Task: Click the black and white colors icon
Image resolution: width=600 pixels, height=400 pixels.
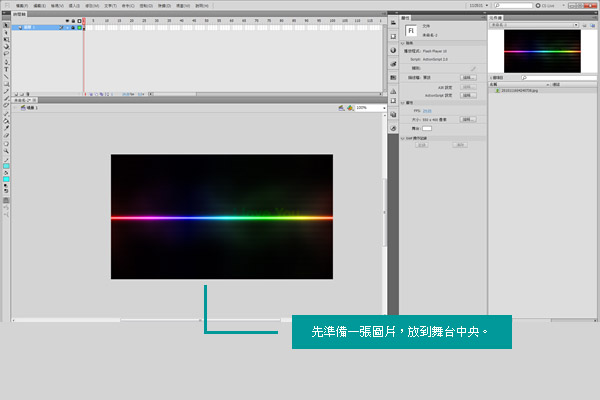Action: click(x=6, y=186)
